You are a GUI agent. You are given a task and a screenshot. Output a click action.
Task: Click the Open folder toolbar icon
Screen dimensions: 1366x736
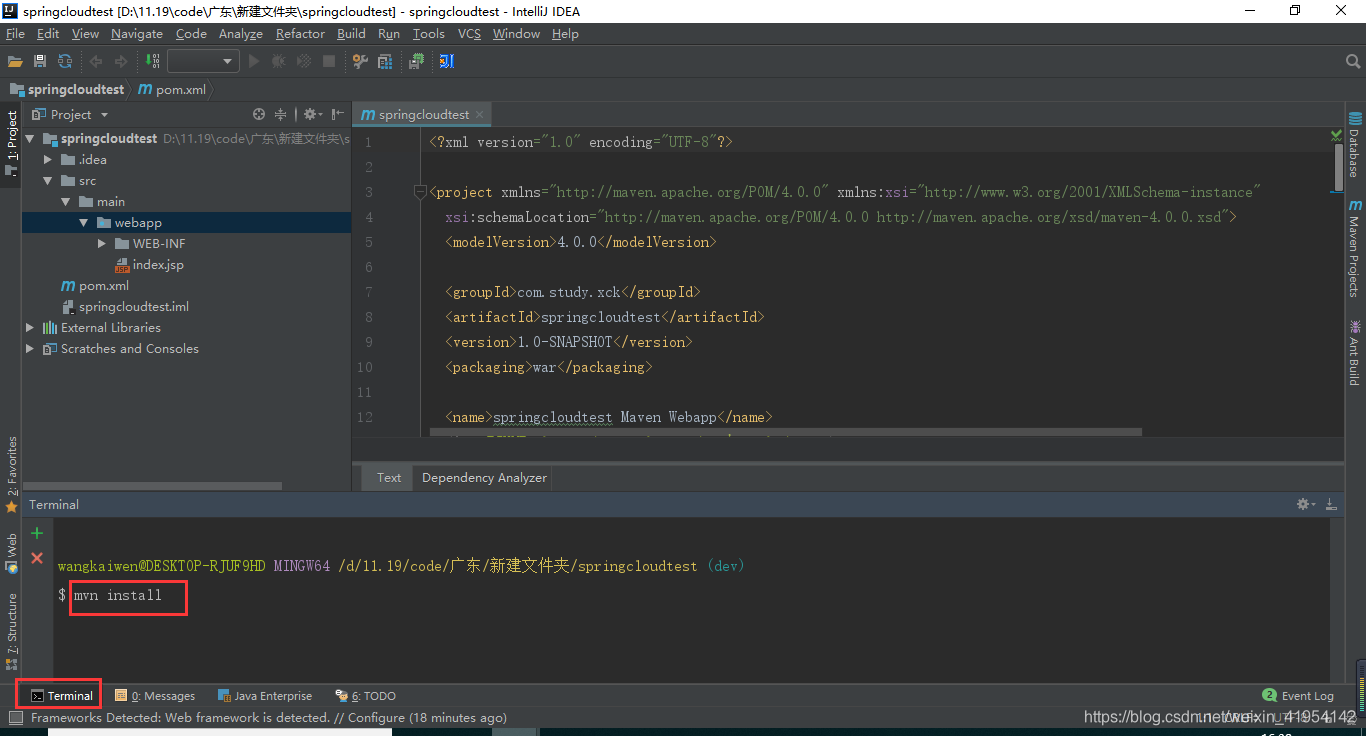(x=15, y=62)
